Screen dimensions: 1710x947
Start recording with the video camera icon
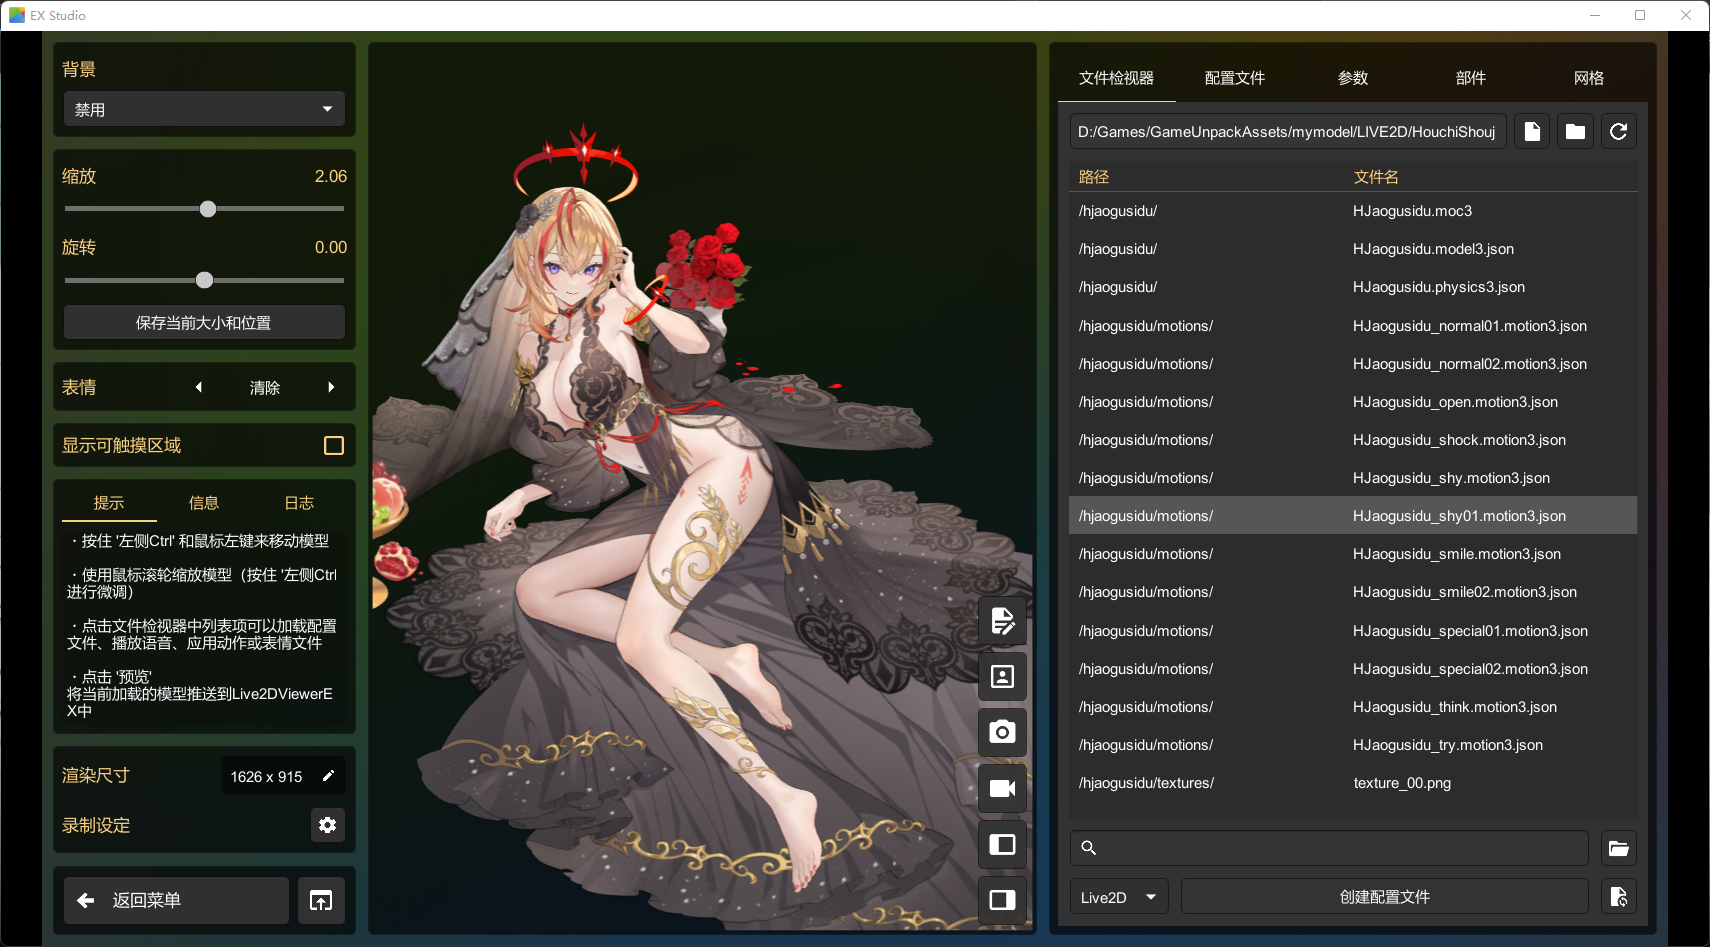pyautogui.click(x=1002, y=789)
